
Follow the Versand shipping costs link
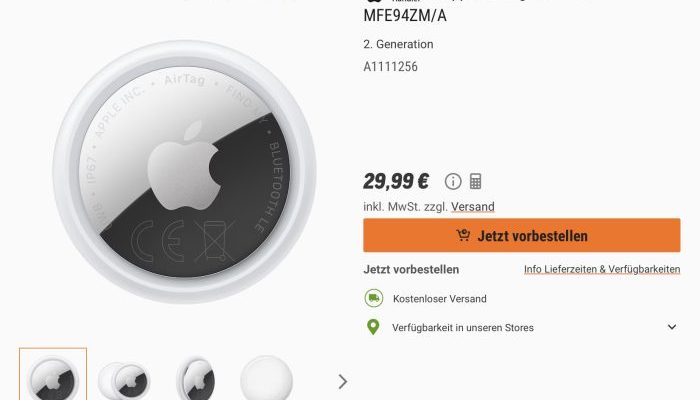(472, 207)
